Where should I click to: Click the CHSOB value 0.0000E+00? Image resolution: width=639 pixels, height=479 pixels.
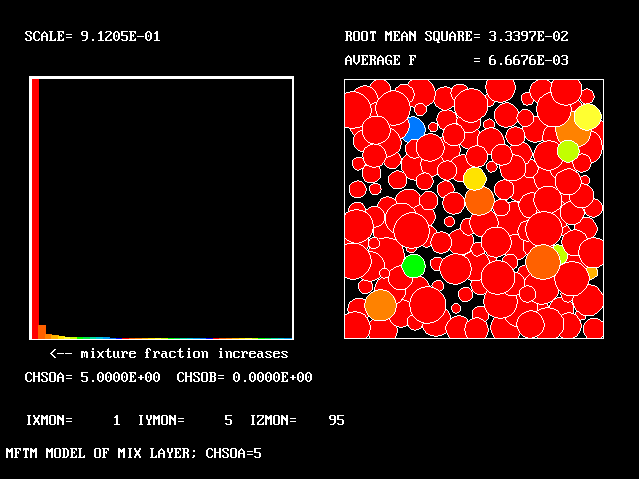272,378
